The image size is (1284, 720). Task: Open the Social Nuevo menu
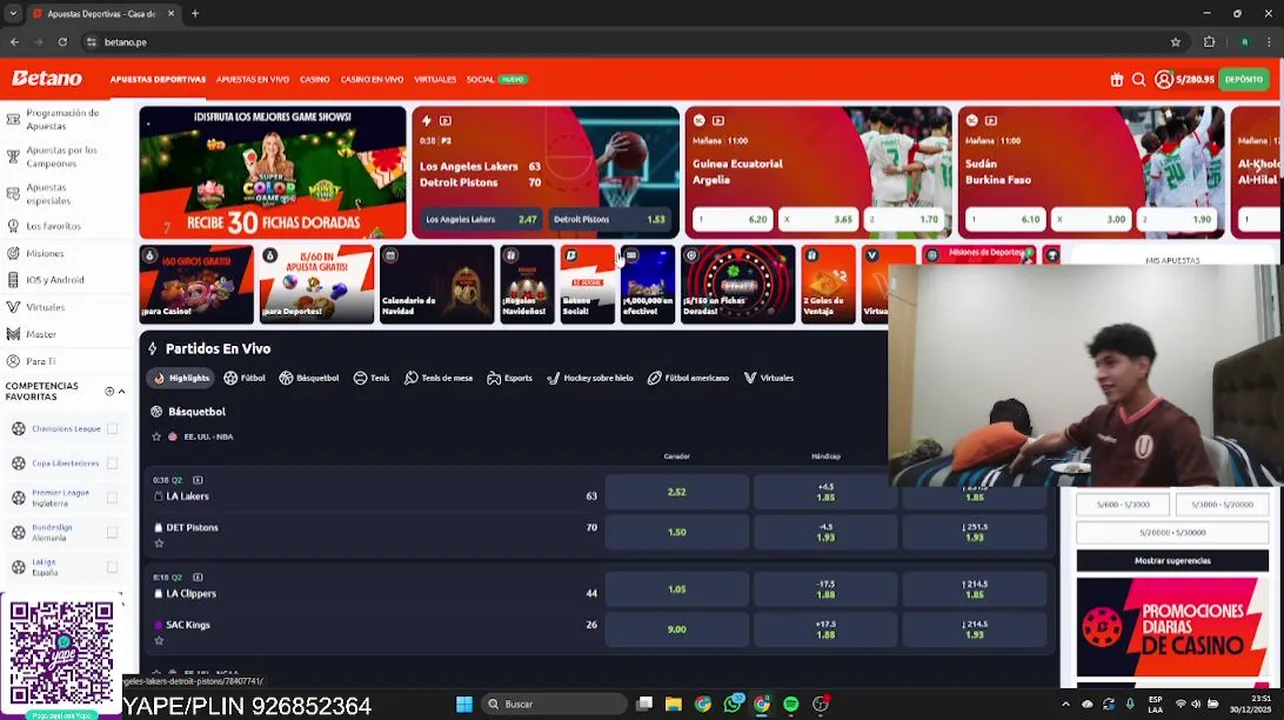click(x=496, y=79)
